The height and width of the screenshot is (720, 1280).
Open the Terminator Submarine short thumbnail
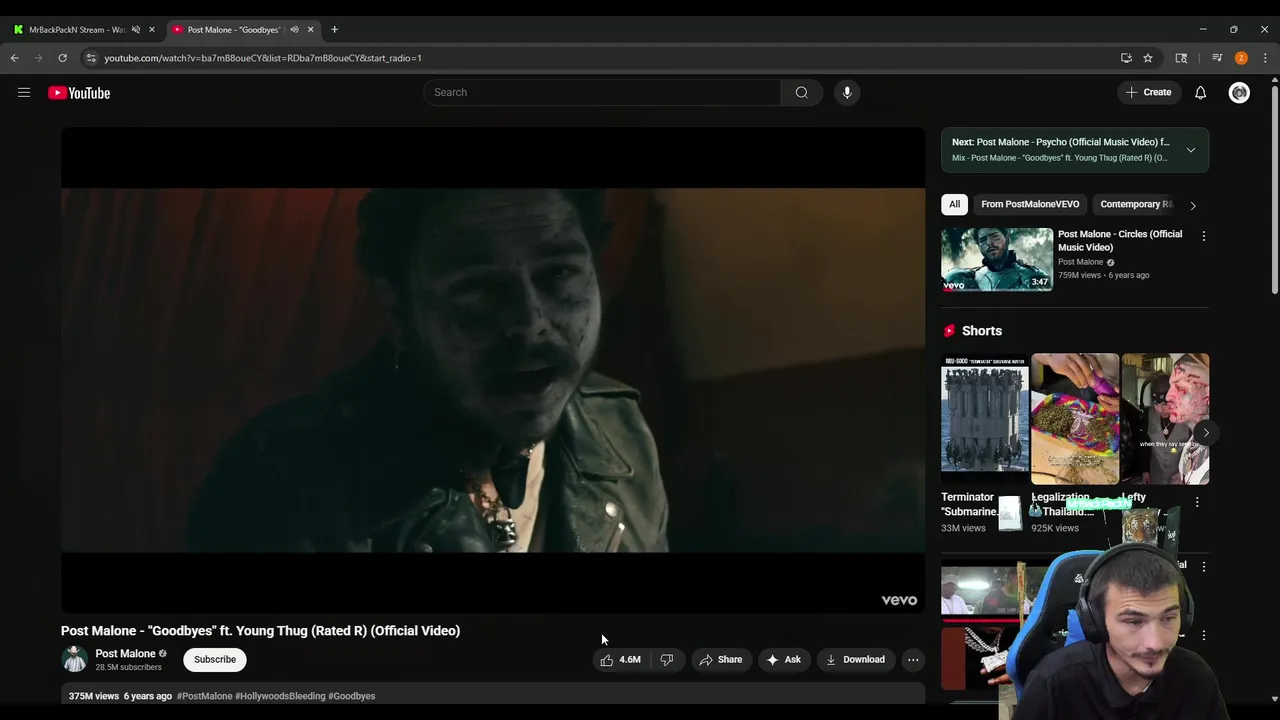984,418
